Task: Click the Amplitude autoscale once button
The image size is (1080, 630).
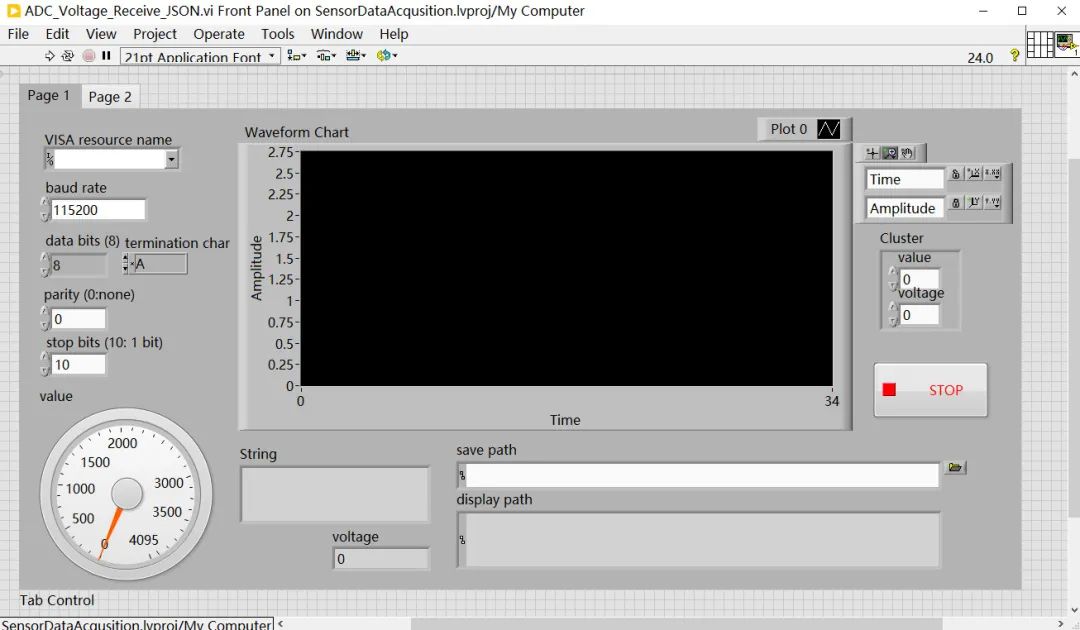Action: click(973, 203)
